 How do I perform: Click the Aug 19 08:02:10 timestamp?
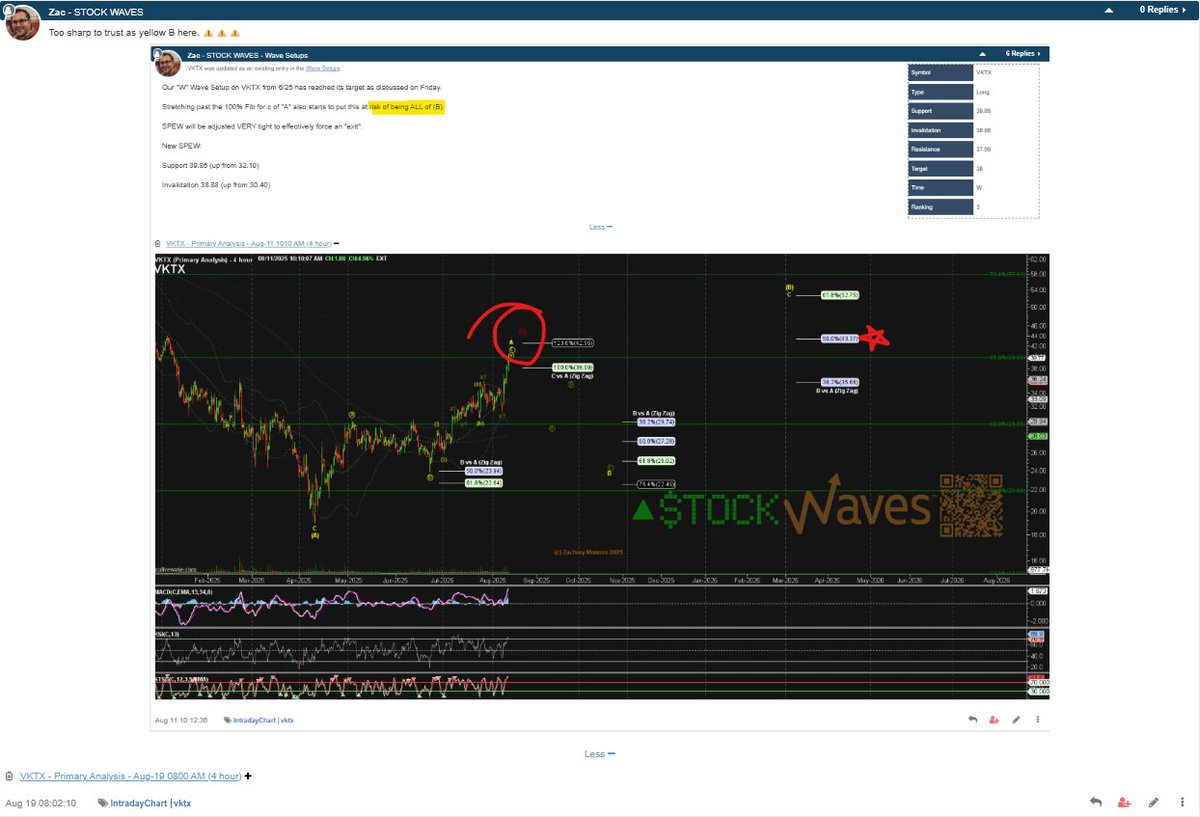tap(41, 803)
